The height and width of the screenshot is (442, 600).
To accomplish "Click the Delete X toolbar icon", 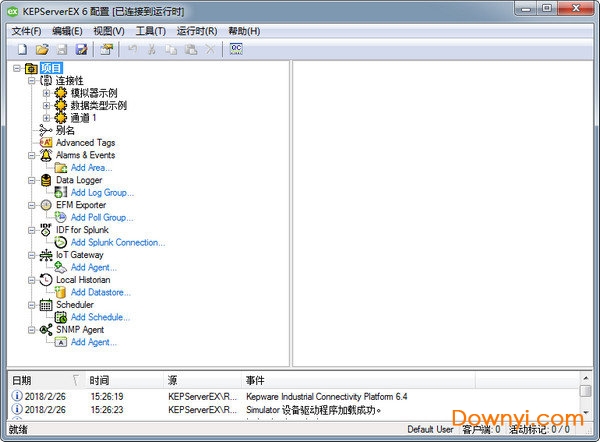I will click(x=210, y=49).
